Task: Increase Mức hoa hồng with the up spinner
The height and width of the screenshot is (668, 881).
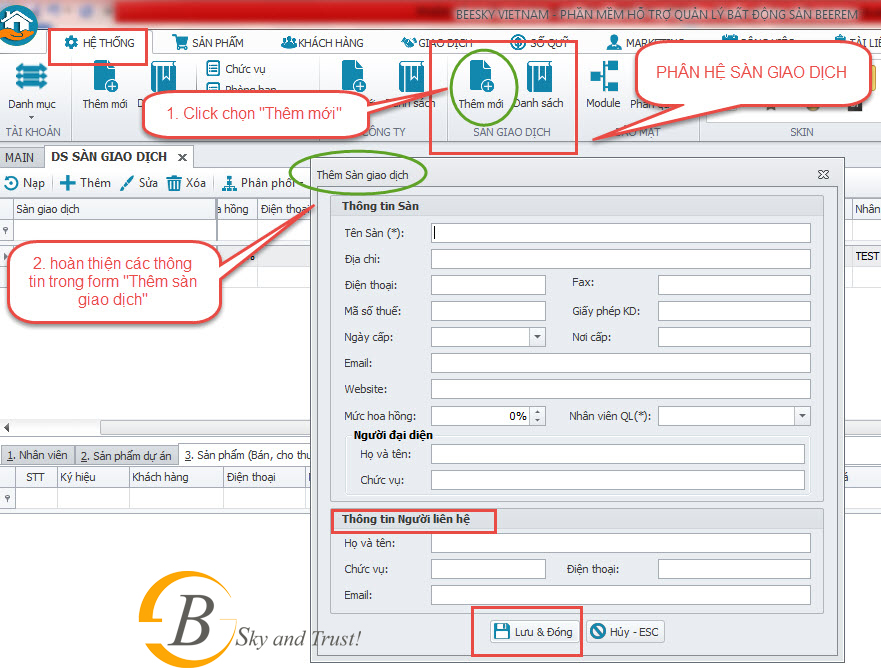Action: 538,411
